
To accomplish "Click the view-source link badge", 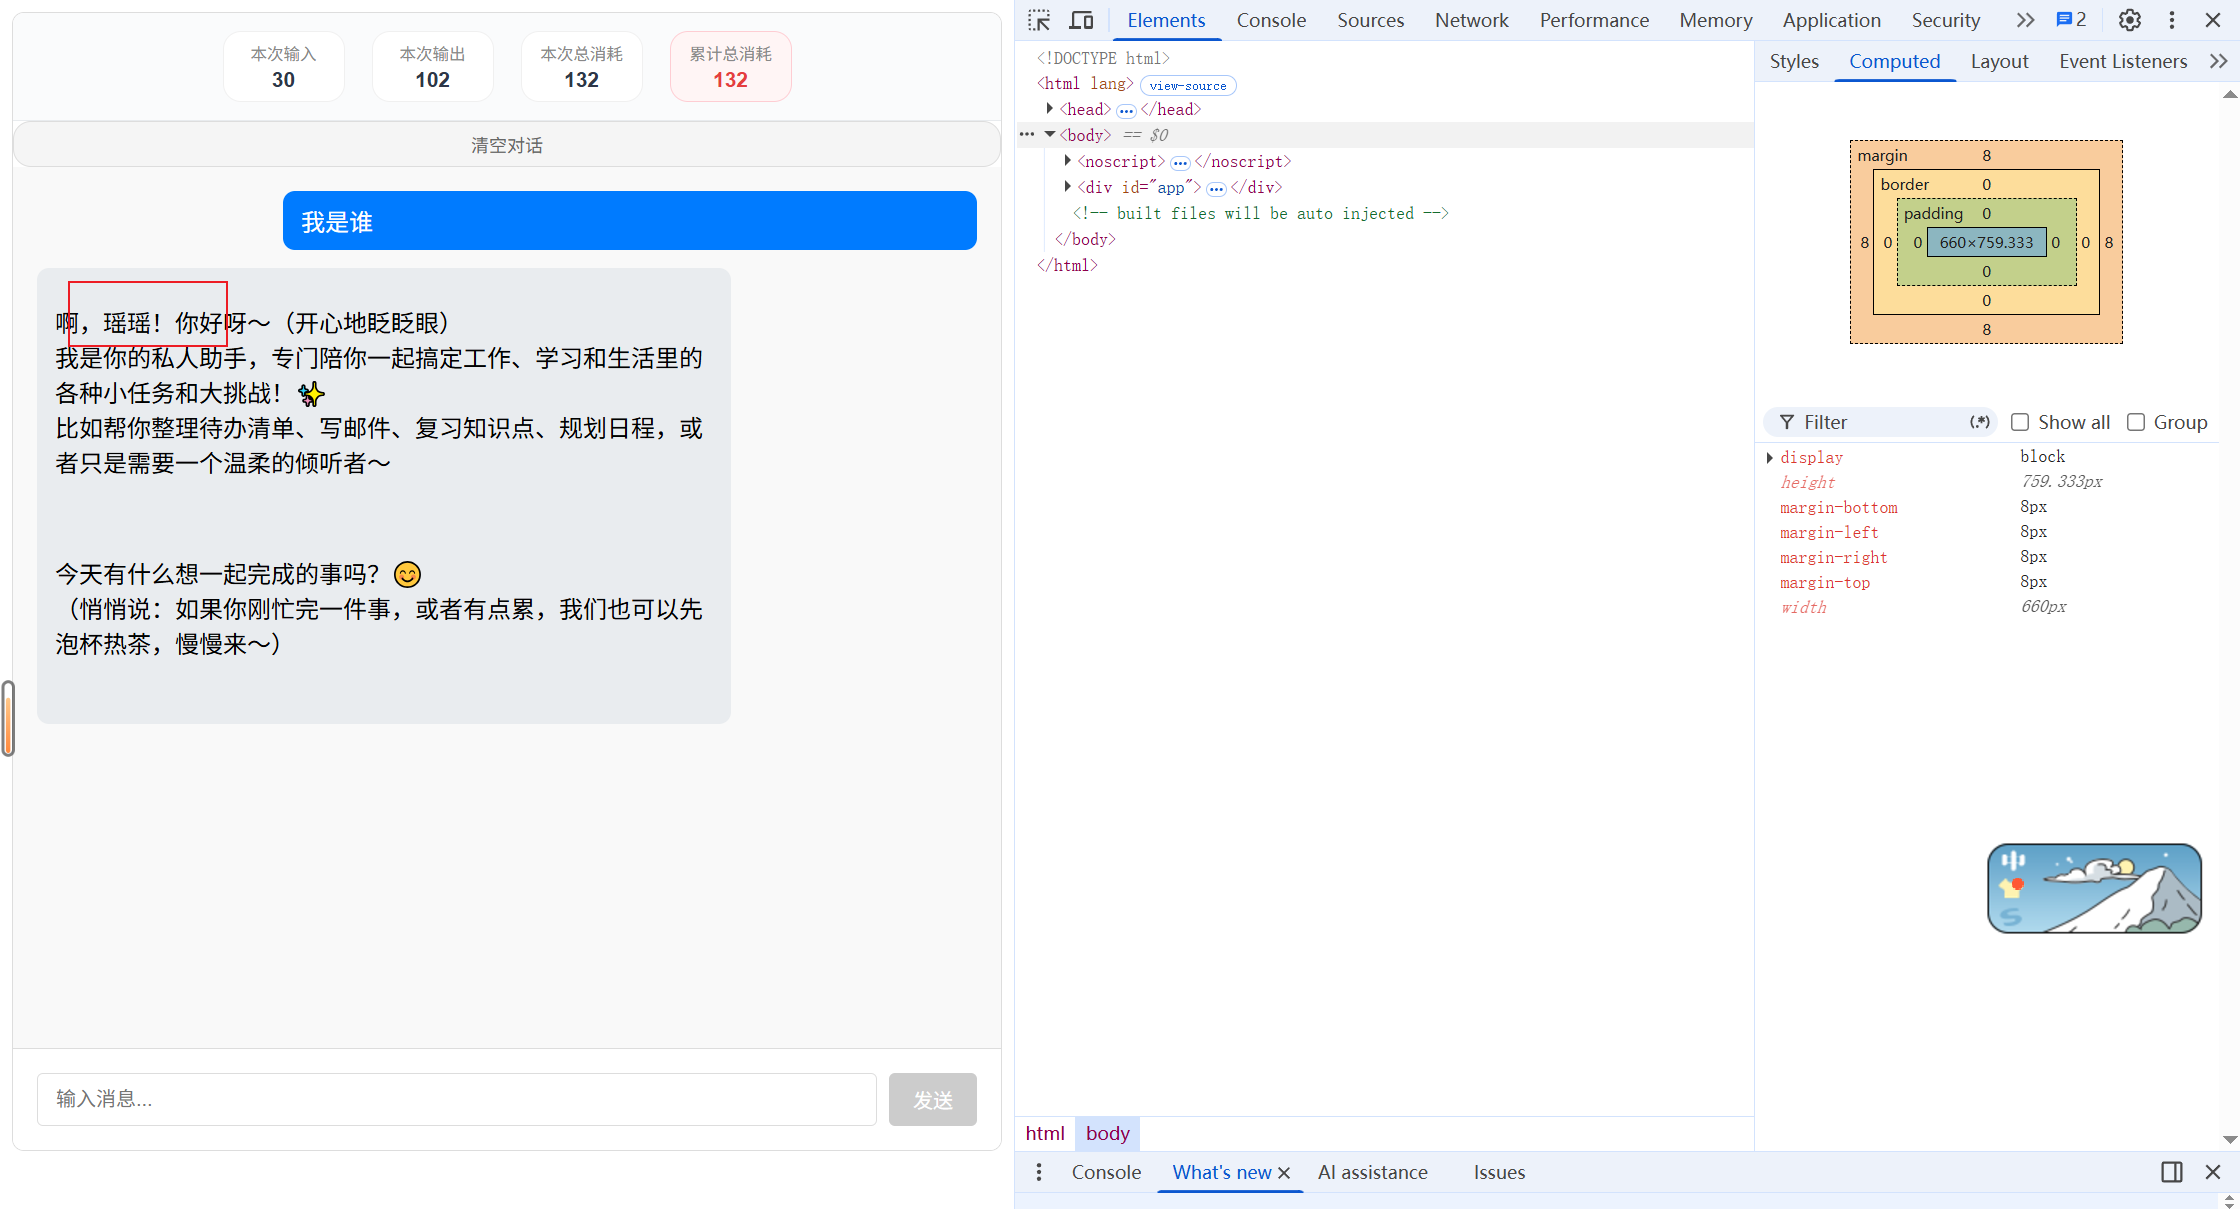I will [1188, 86].
